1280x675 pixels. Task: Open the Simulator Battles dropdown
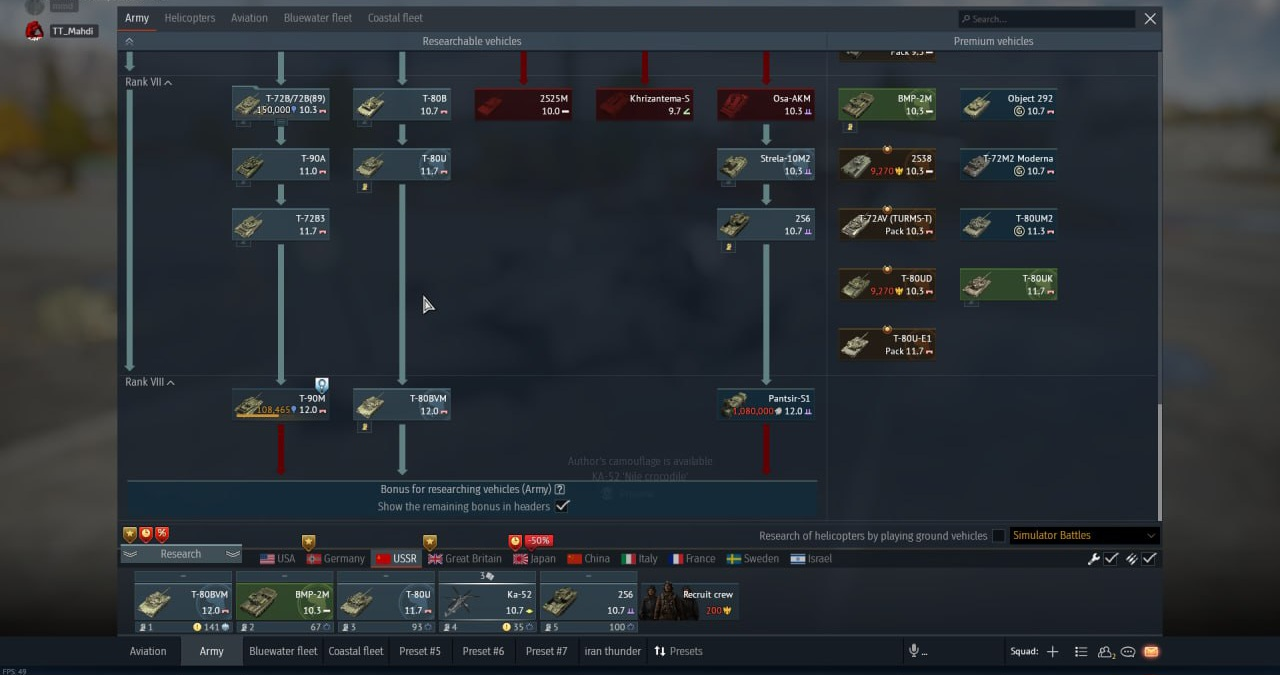click(1084, 535)
